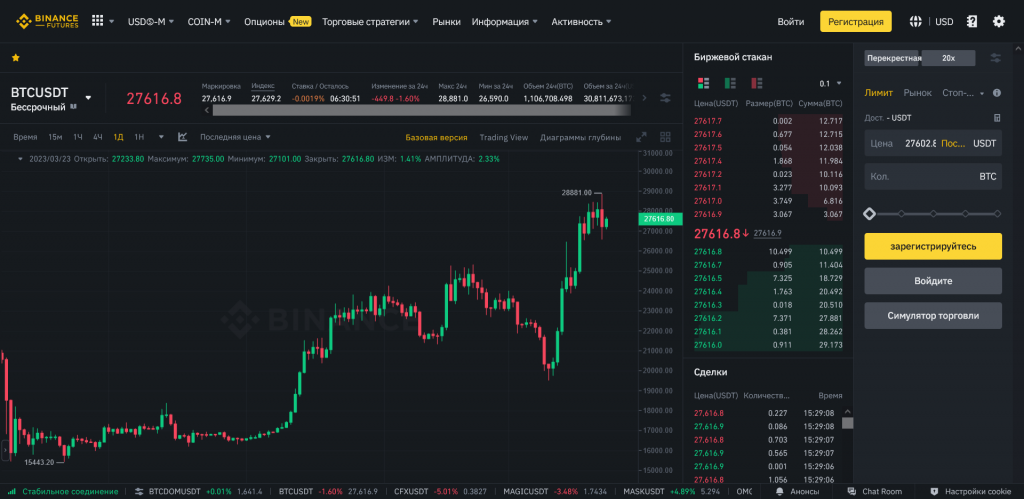Select the 15м chart interval

click(x=55, y=137)
